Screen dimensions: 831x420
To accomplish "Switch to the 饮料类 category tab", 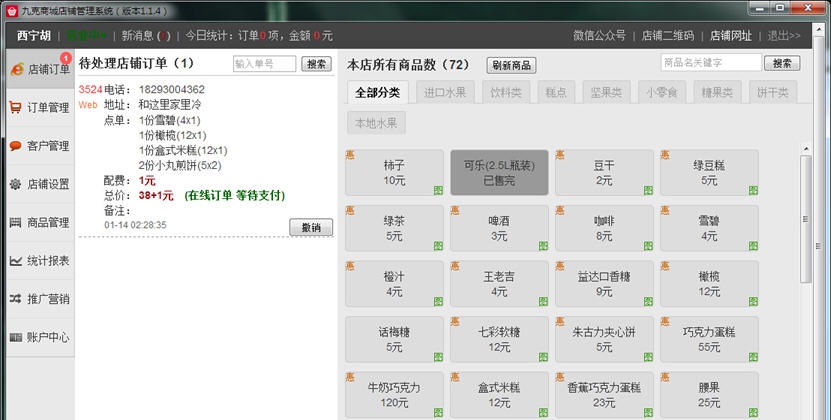I will (x=506, y=92).
